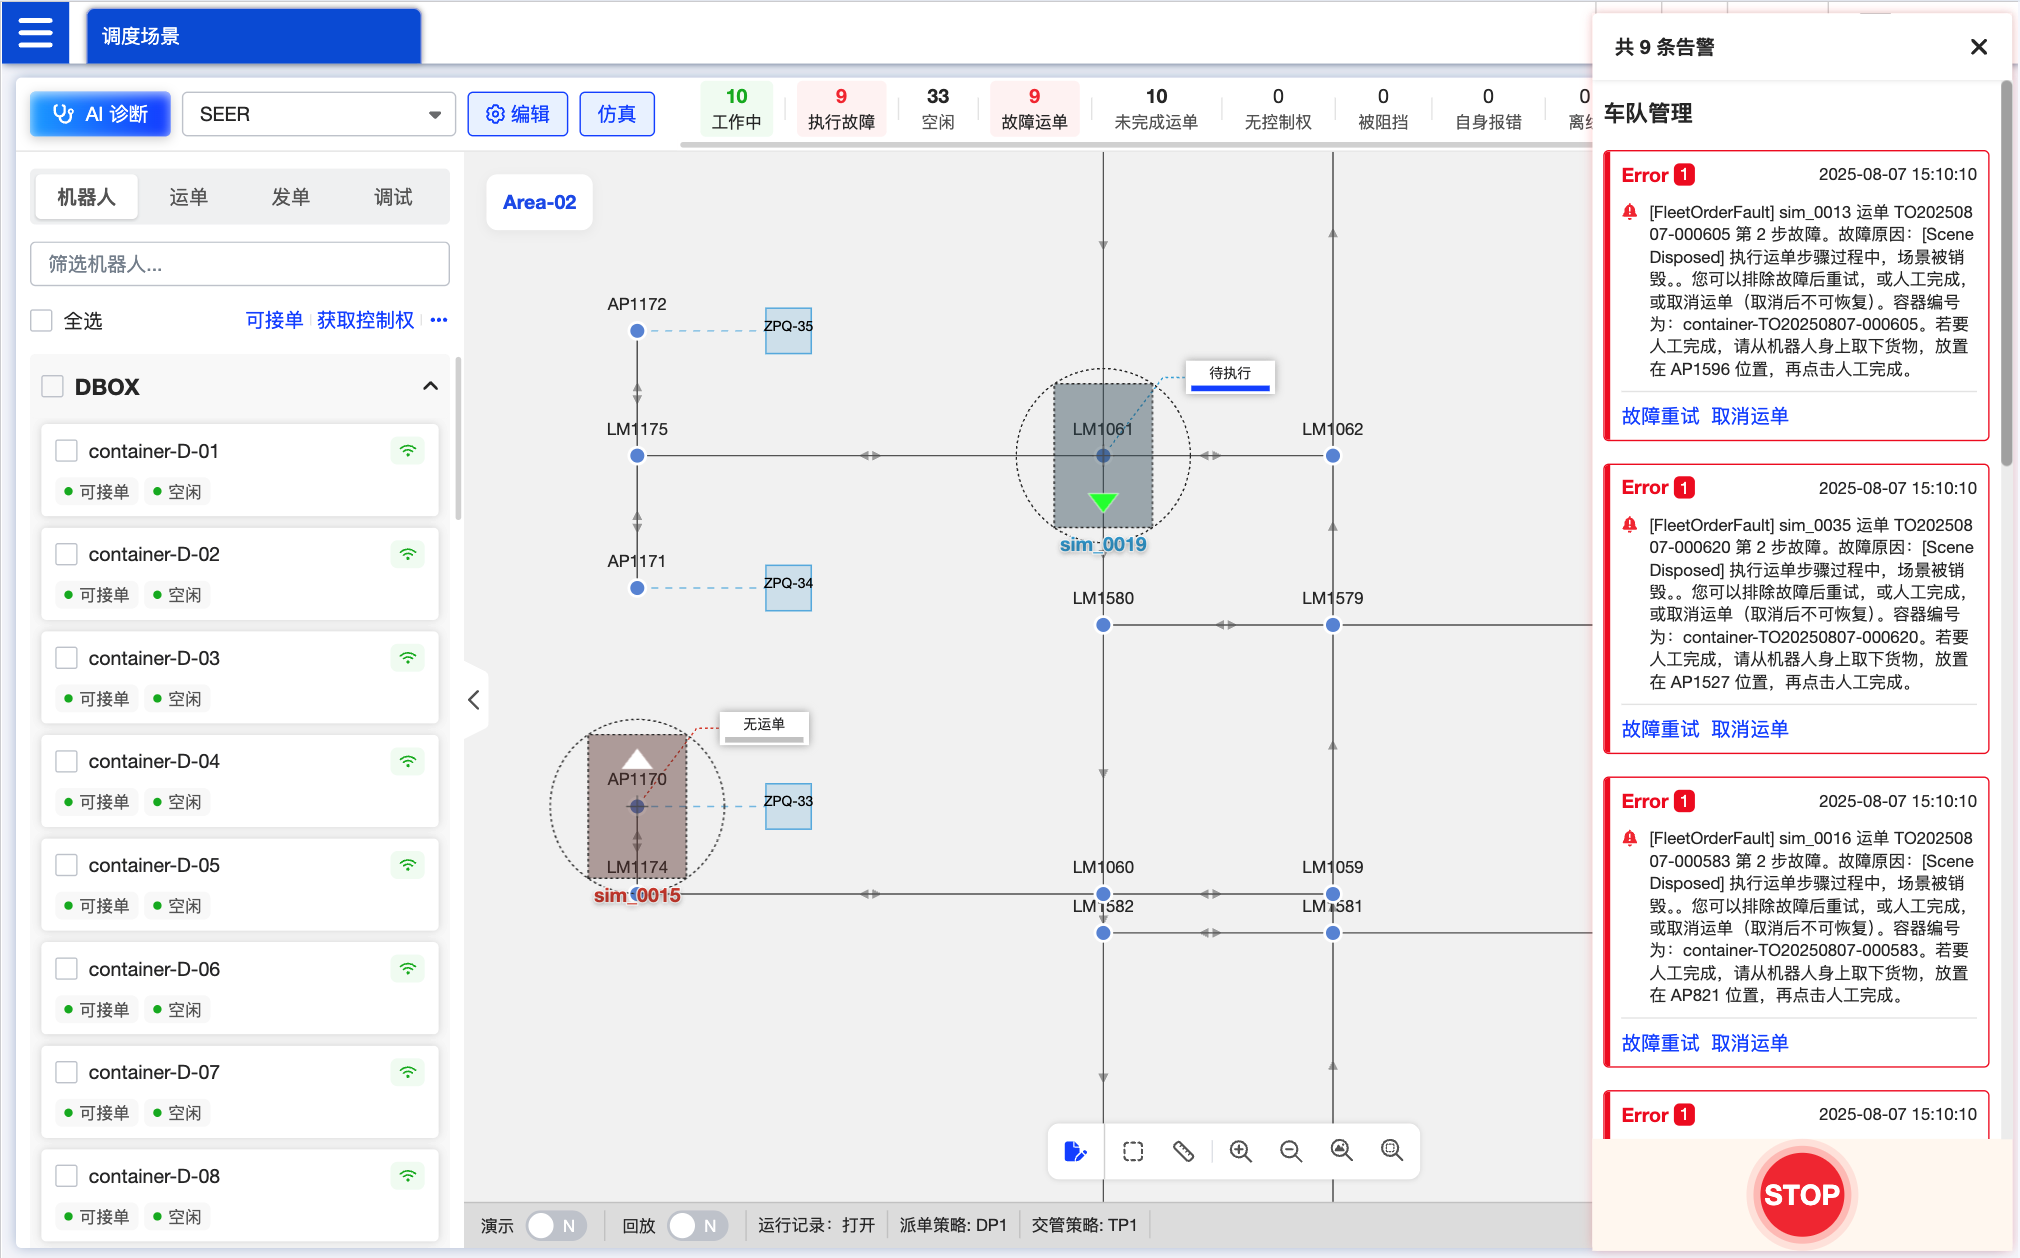
Task: Toggle the 回放 playback switch
Action: 696,1225
